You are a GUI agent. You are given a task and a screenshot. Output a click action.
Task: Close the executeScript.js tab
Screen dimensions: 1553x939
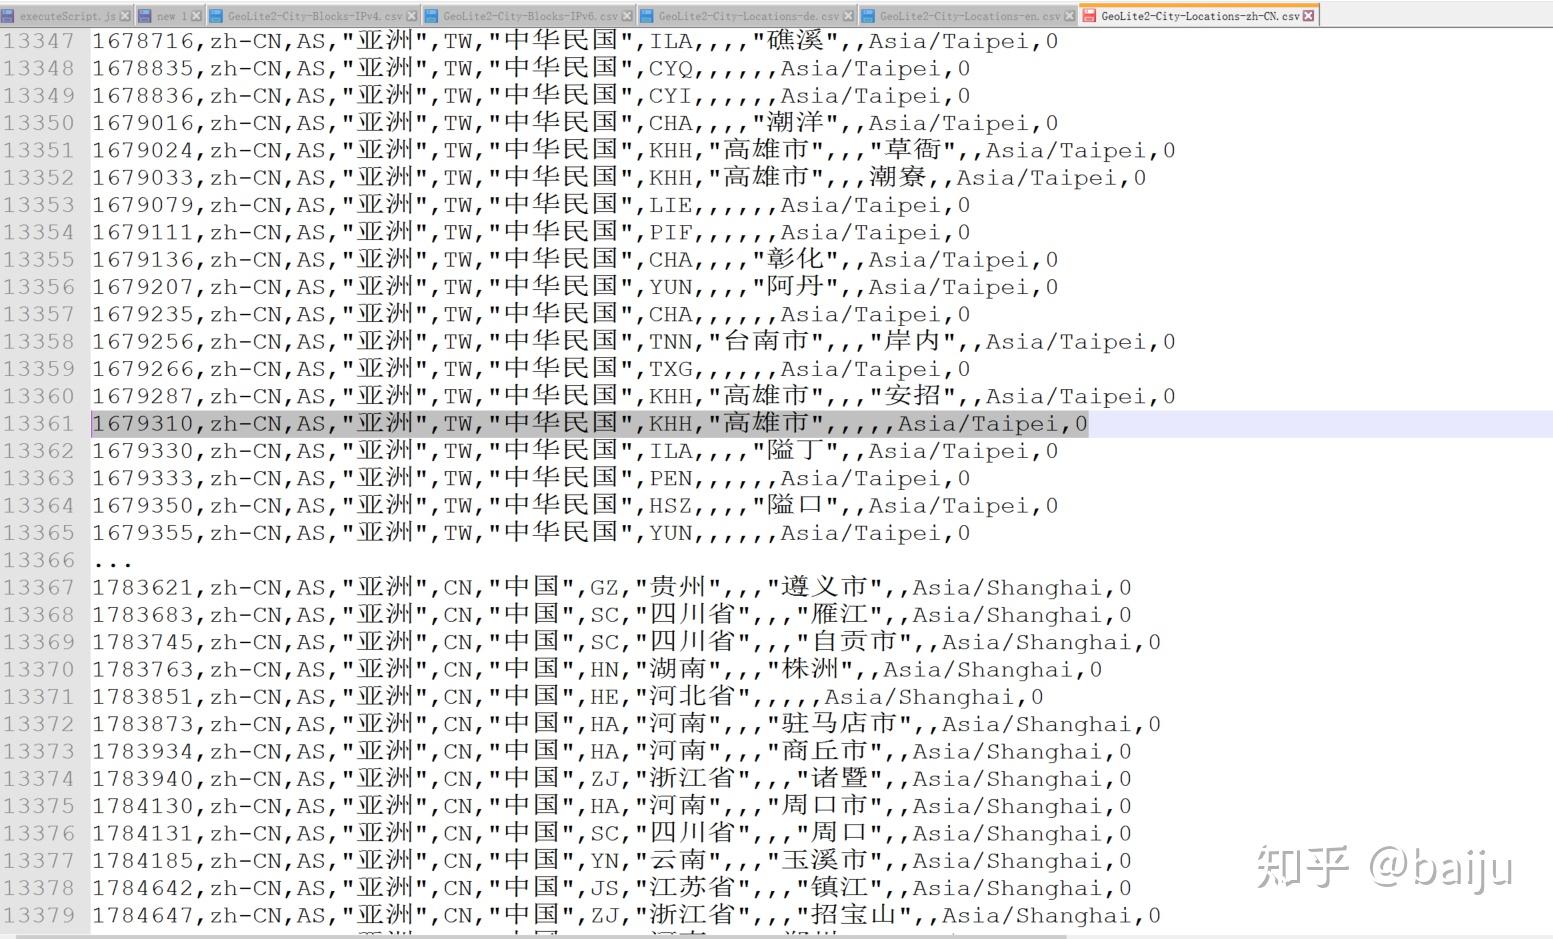tap(125, 16)
